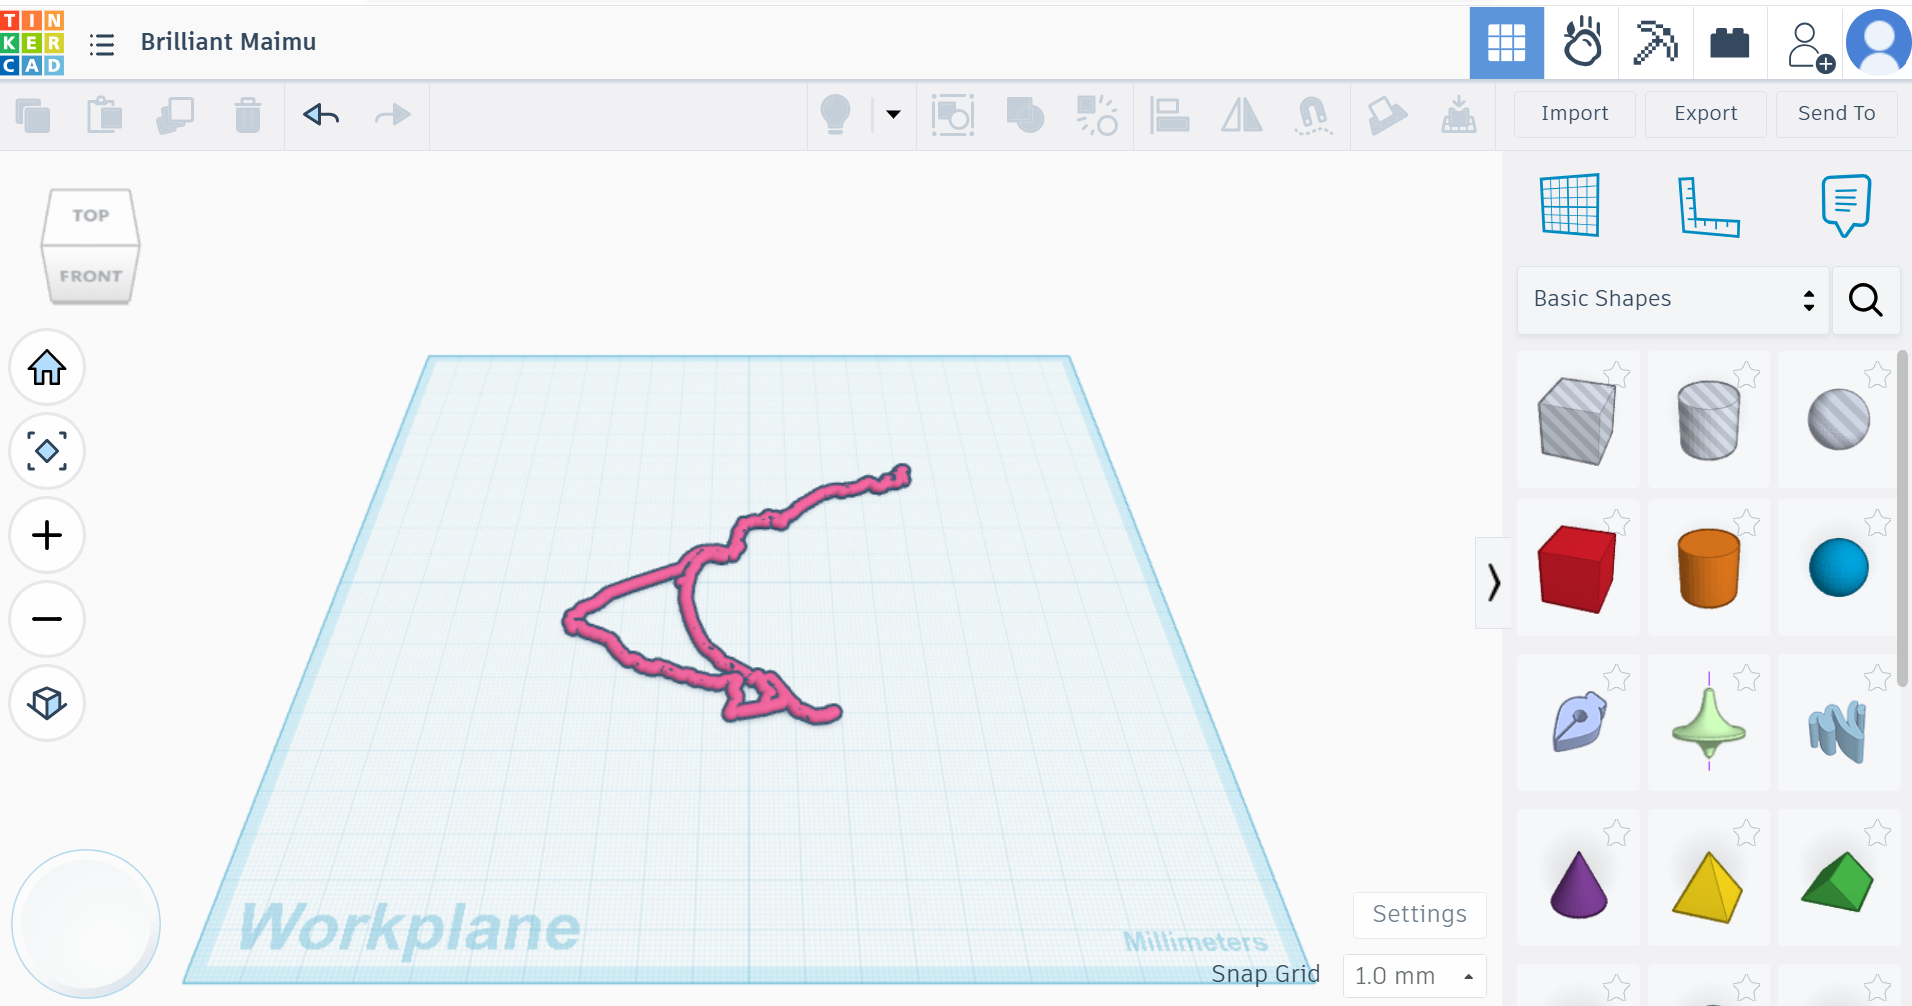Click the Send To button
Screen dimensions: 1912x1006
tap(1837, 114)
